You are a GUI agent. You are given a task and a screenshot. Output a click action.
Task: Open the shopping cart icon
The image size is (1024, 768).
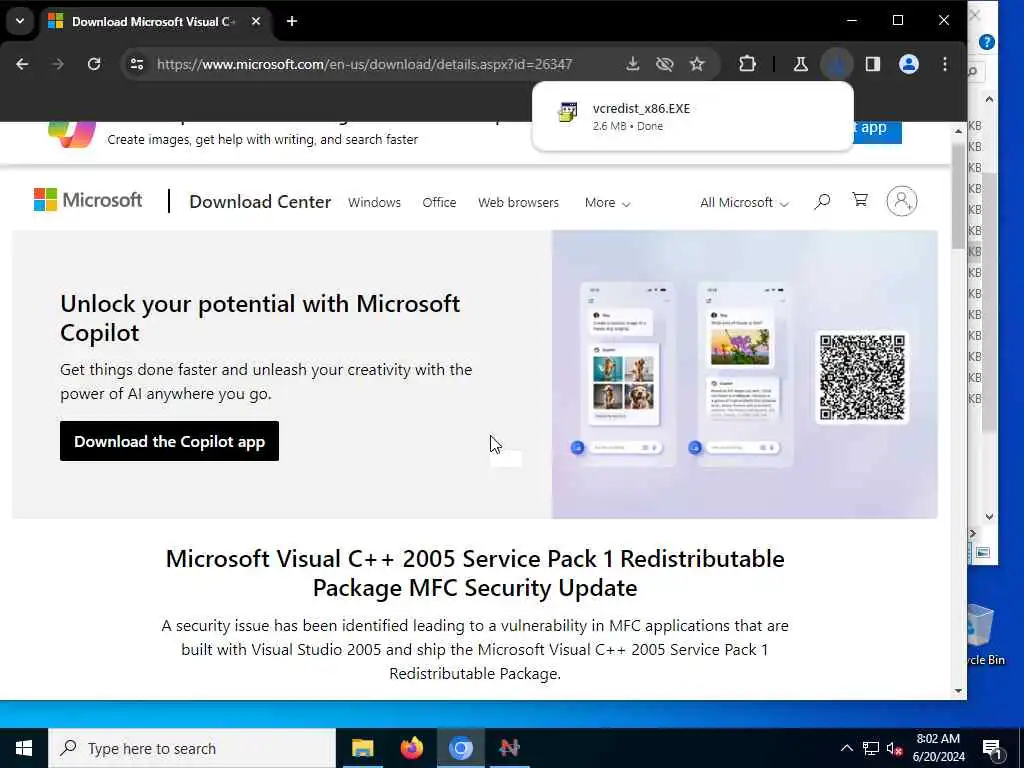pyautogui.click(x=860, y=200)
